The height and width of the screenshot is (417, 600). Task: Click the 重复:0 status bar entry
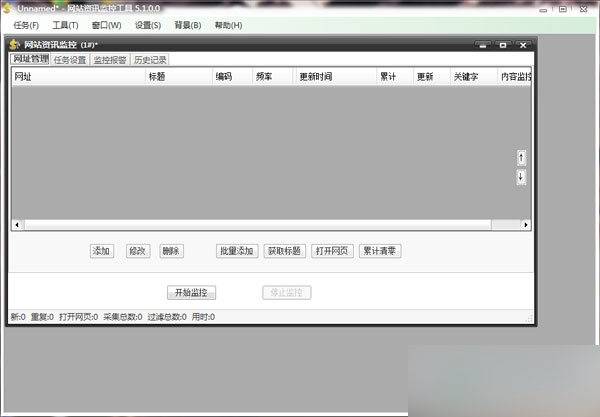(42, 317)
